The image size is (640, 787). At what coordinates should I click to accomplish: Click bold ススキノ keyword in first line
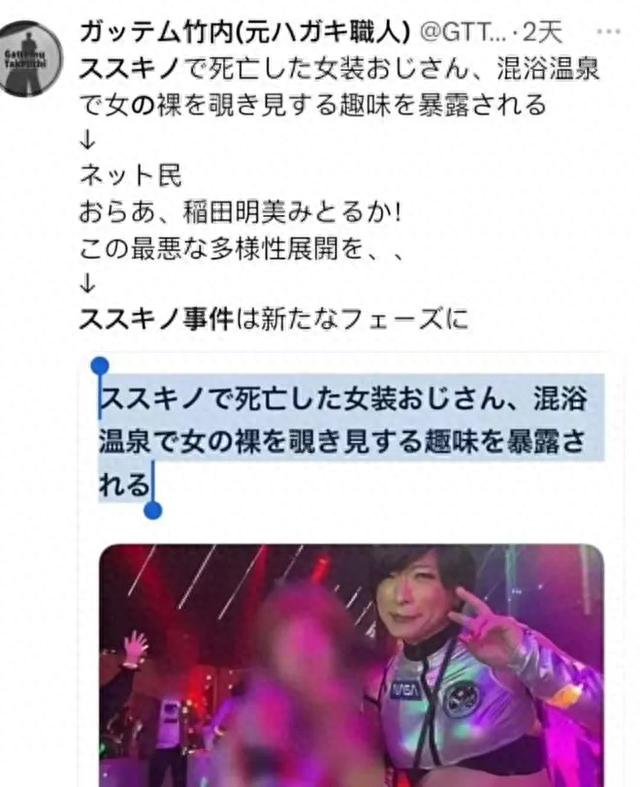tap(130, 69)
